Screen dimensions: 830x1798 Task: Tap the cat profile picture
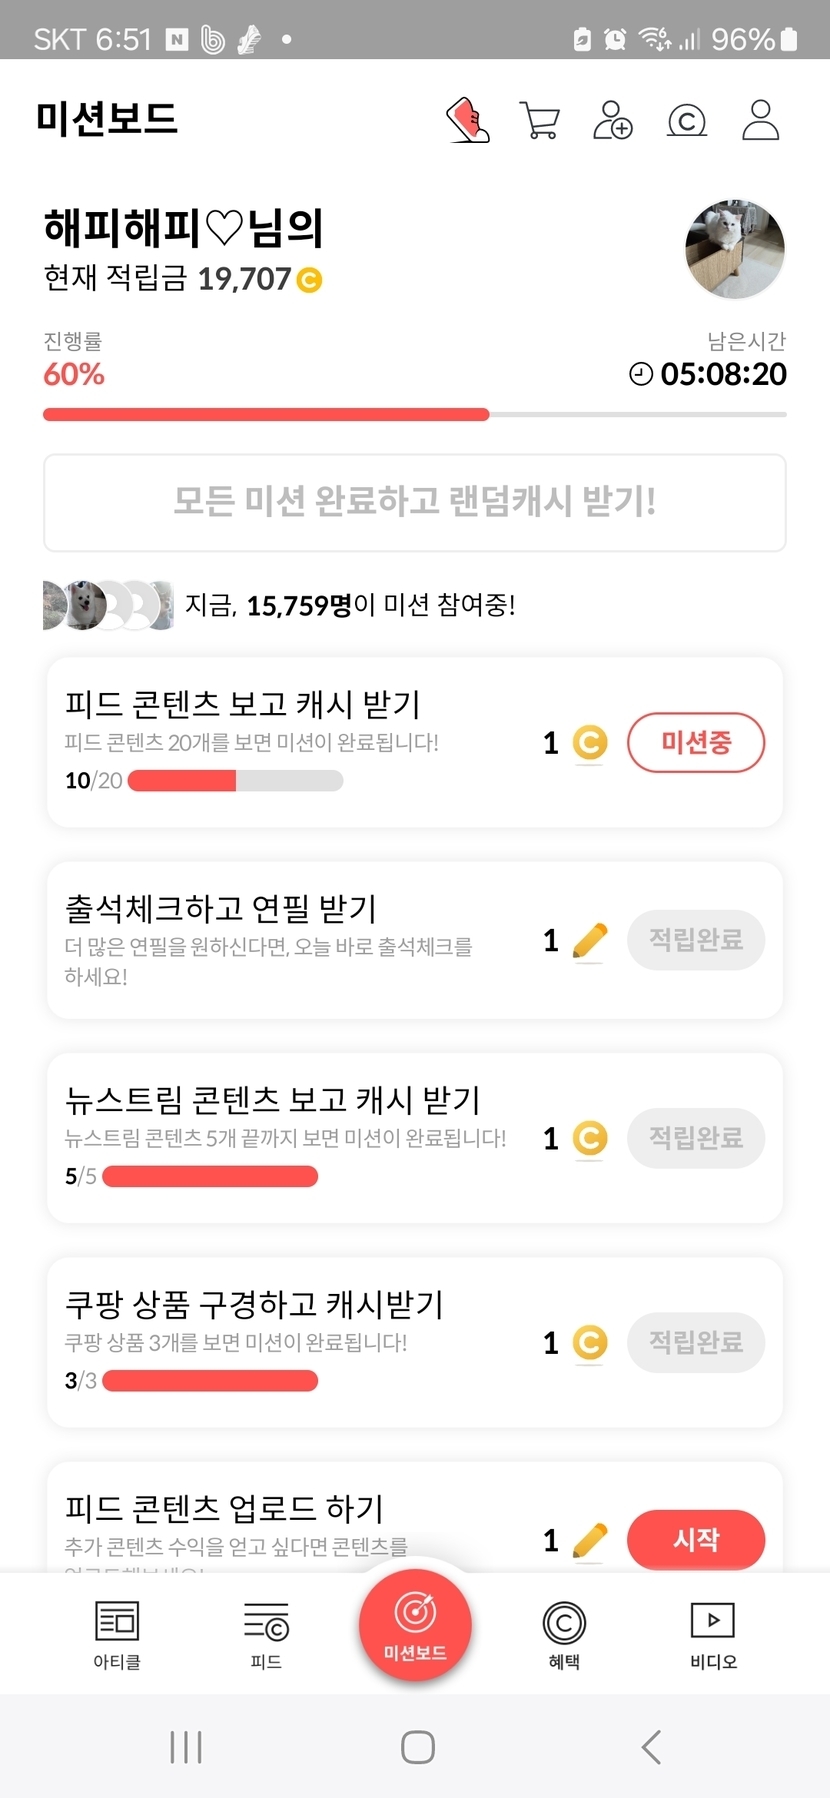(x=734, y=249)
